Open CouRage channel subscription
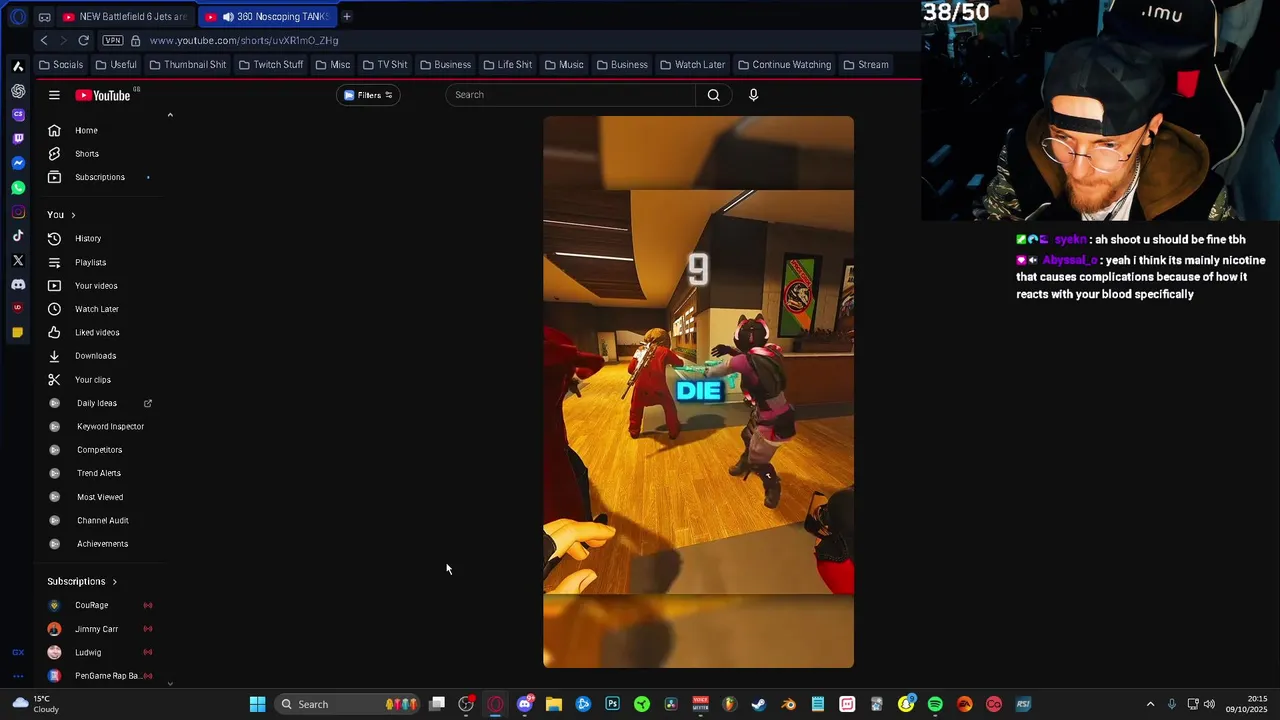The height and width of the screenshot is (720, 1280). click(91, 605)
